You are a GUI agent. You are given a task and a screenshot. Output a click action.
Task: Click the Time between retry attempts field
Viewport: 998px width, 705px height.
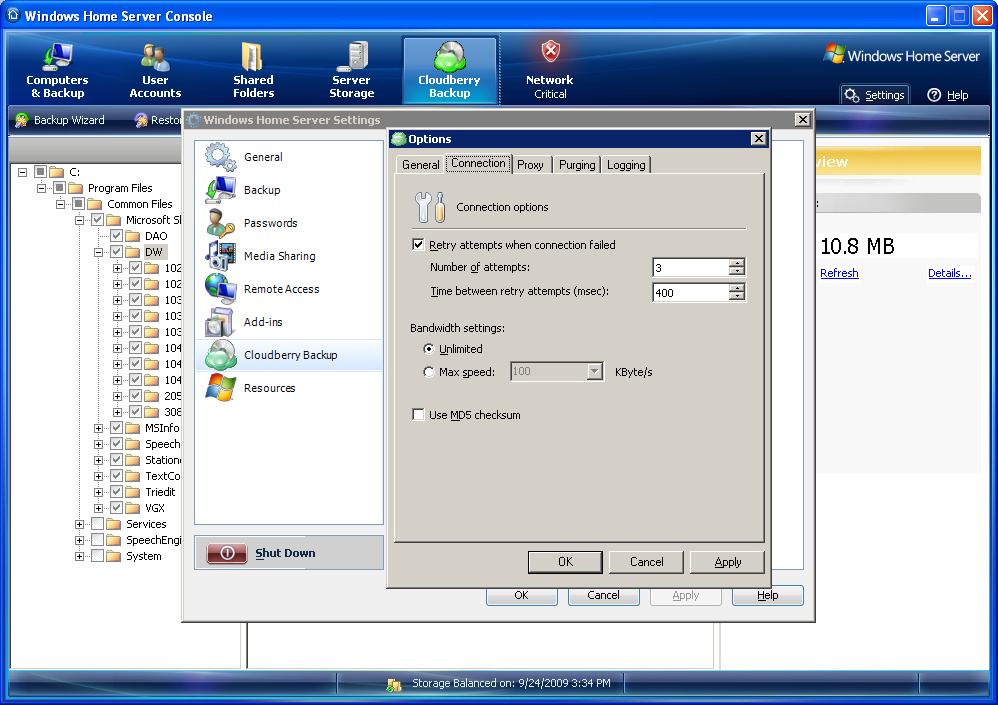click(691, 292)
